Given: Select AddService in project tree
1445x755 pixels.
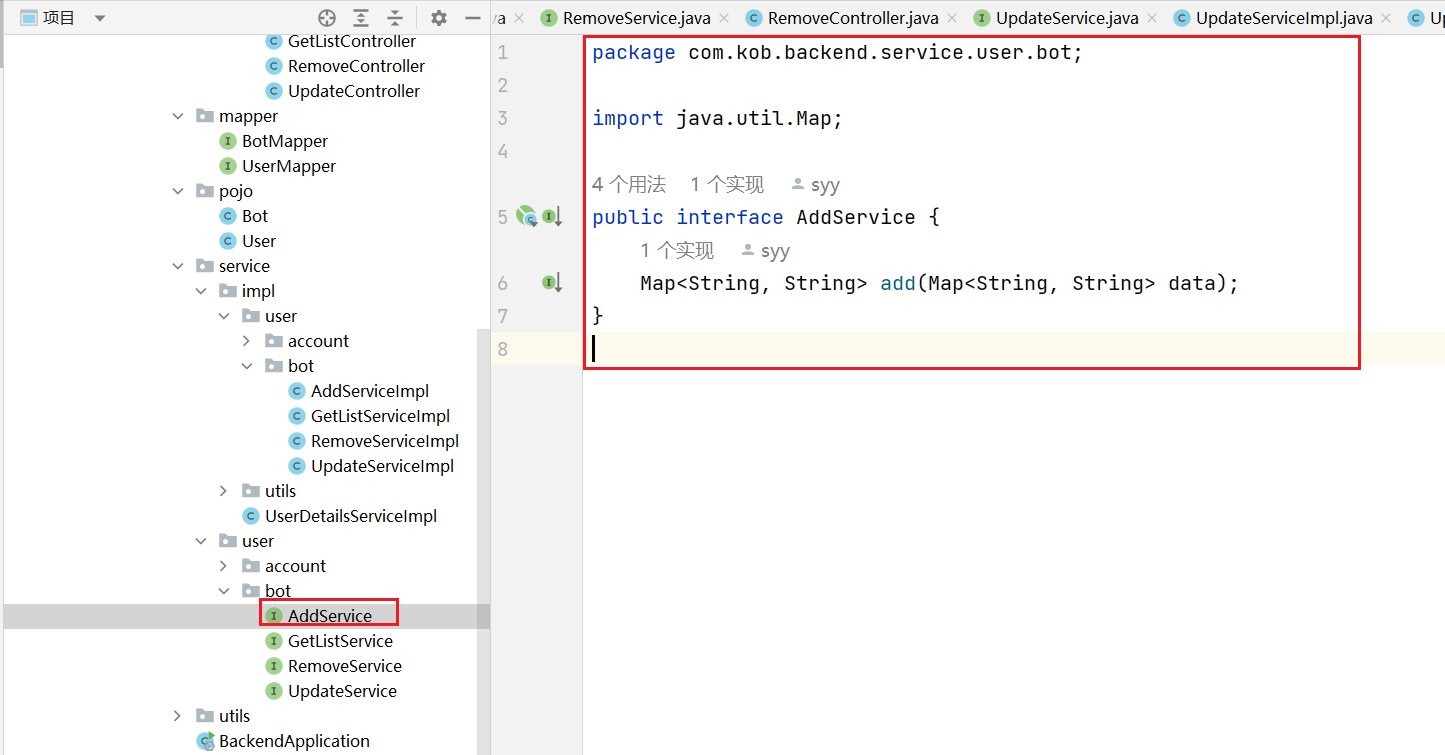Looking at the screenshot, I should [330, 616].
